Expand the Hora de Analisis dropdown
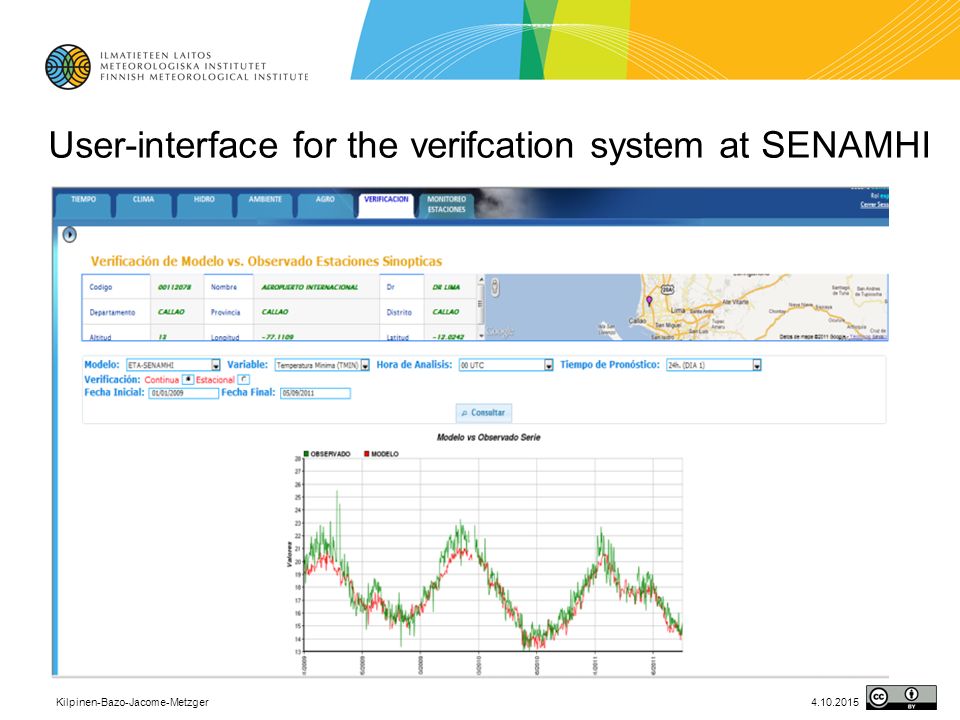The height and width of the screenshot is (720, 960). point(506,365)
